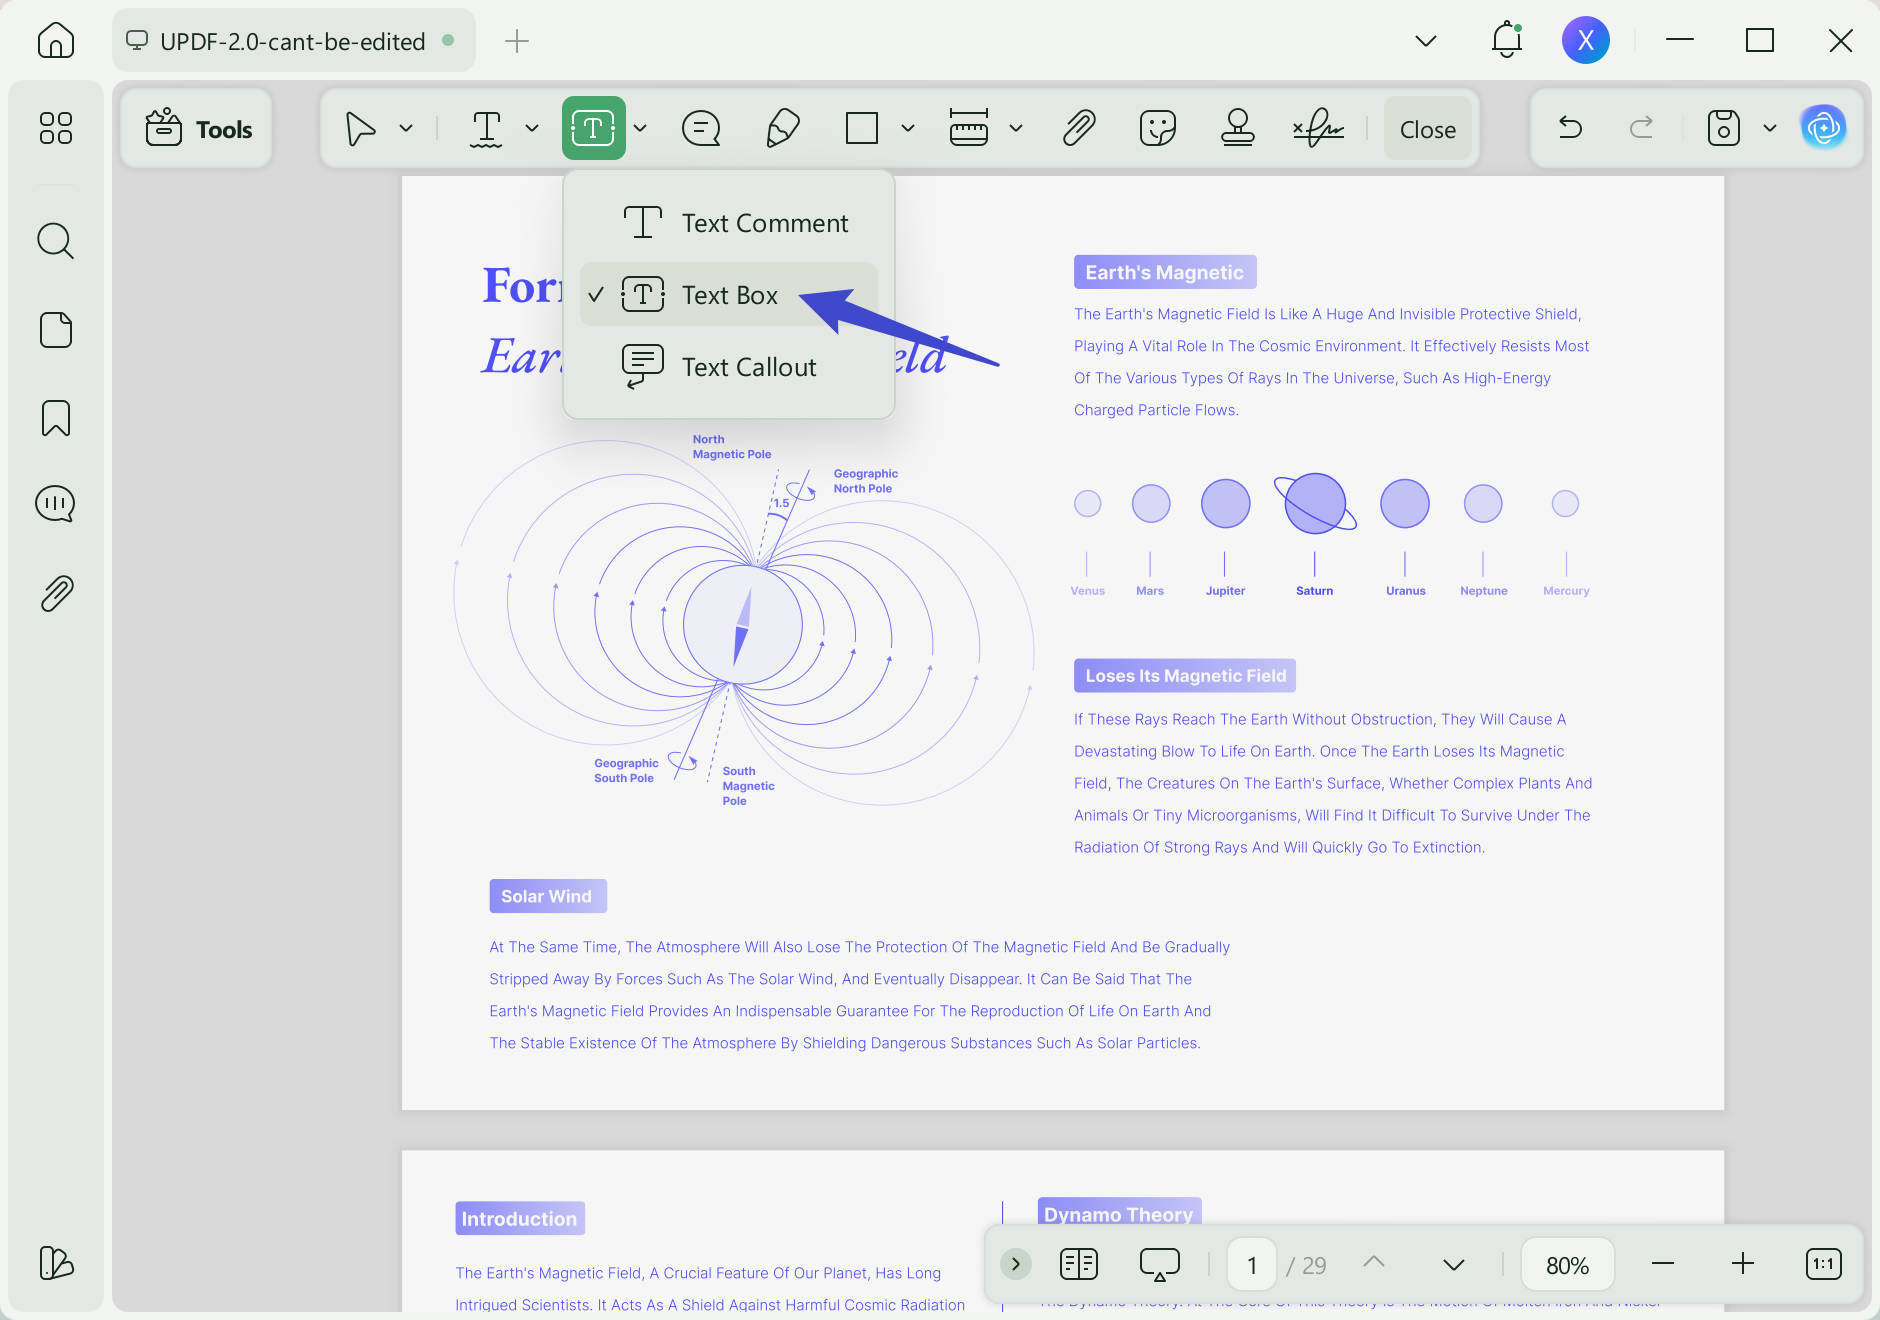
Task: Start slideshow presentation mode icon
Action: [1160, 1264]
